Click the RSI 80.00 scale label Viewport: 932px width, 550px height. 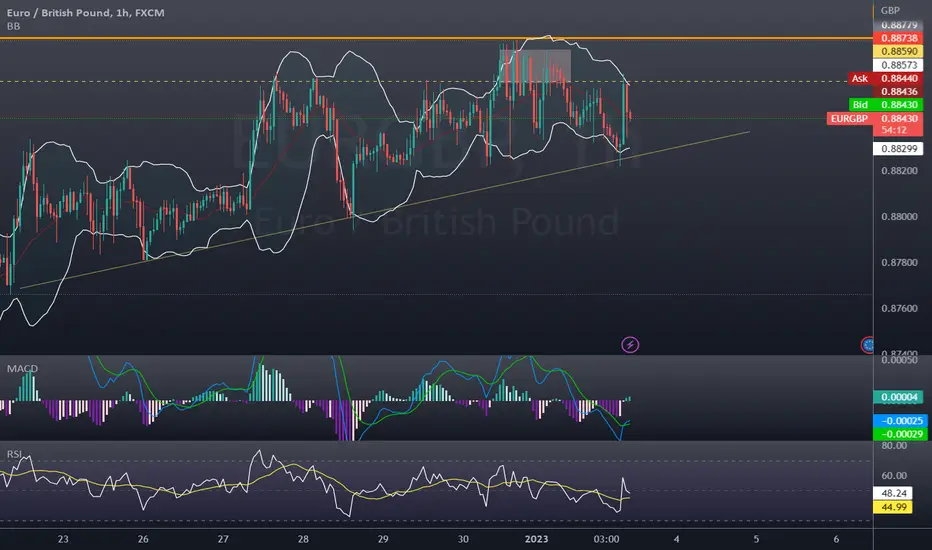[x=894, y=445]
